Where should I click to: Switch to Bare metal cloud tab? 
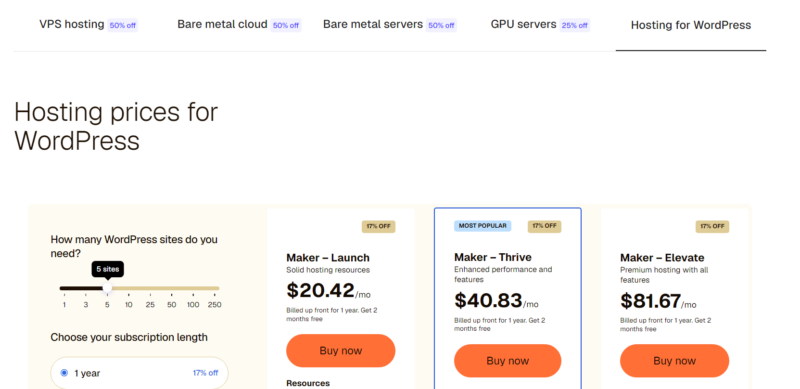(x=222, y=25)
